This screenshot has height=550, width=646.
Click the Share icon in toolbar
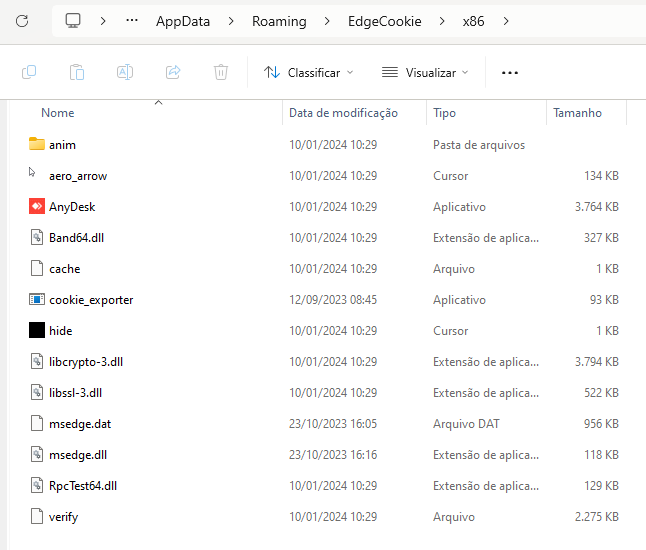pos(173,72)
